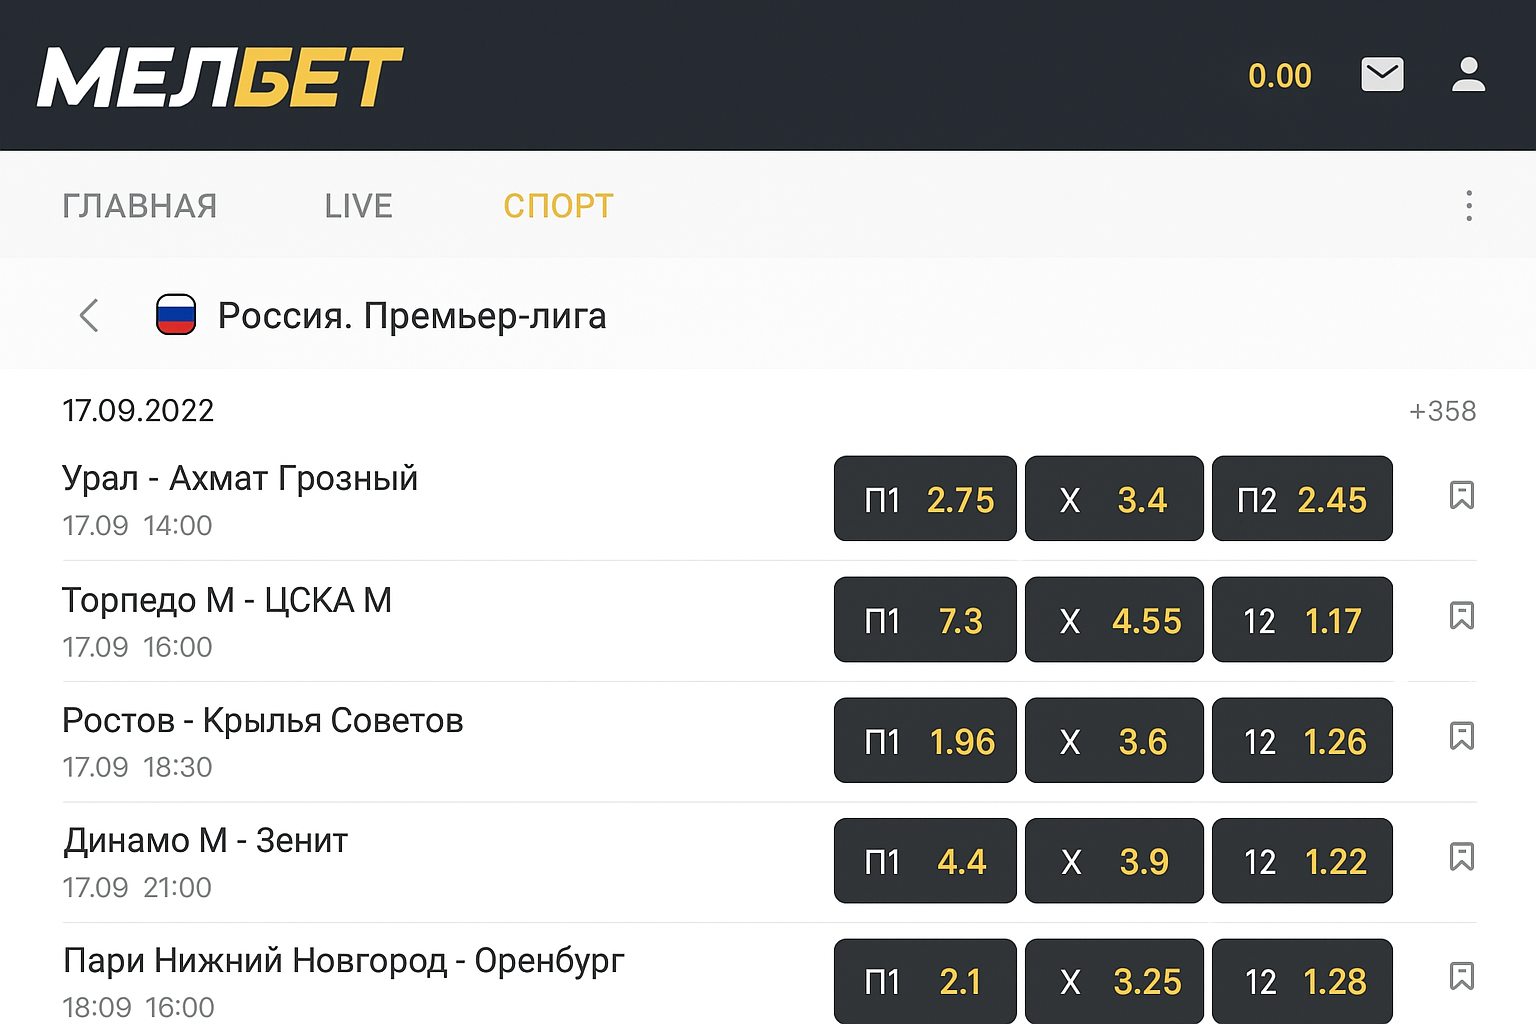Screen dimensions: 1536x1024
Task: Go back using the left chevron arrow
Action: [89, 315]
